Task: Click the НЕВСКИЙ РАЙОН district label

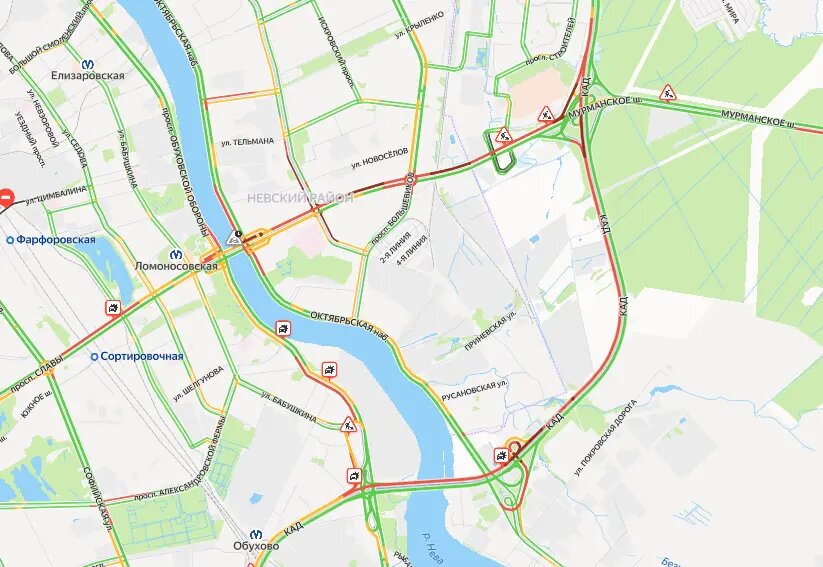Action: (300, 198)
